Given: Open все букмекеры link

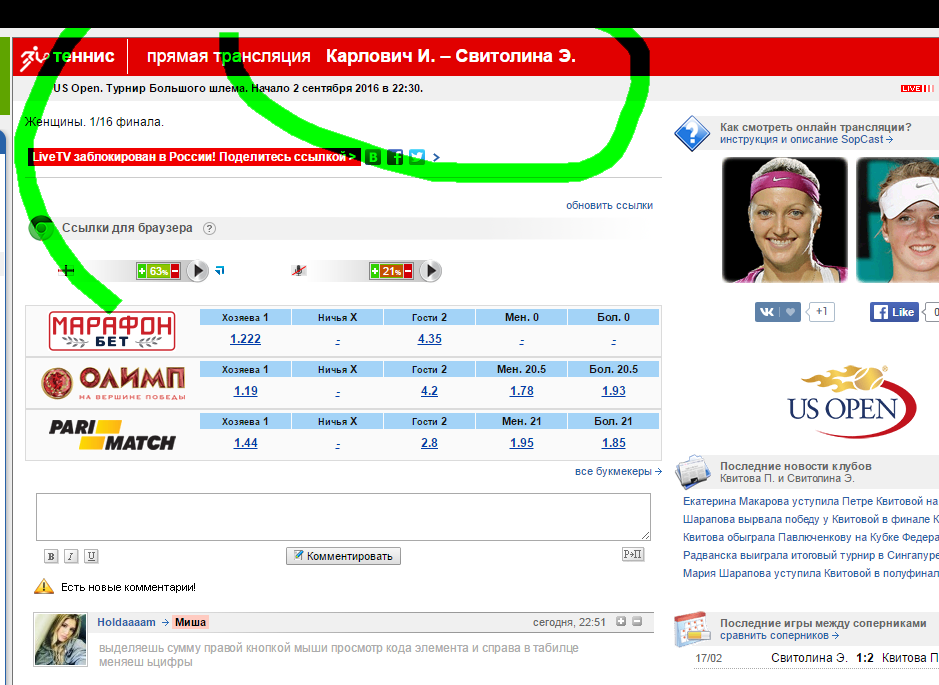Looking at the screenshot, I should tap(618, 471).
